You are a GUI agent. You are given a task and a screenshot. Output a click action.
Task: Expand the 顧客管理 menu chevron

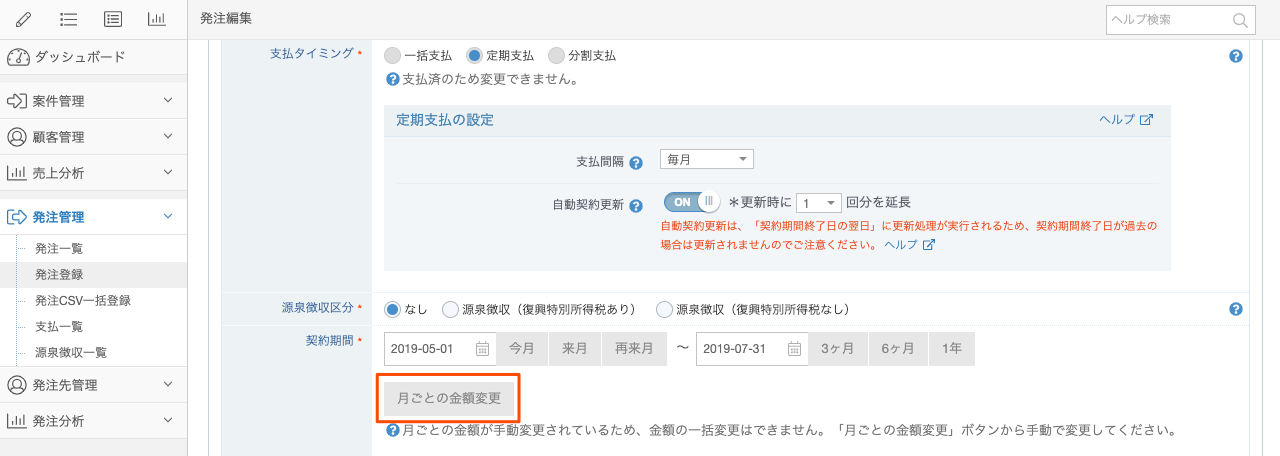tap(168, 136)
